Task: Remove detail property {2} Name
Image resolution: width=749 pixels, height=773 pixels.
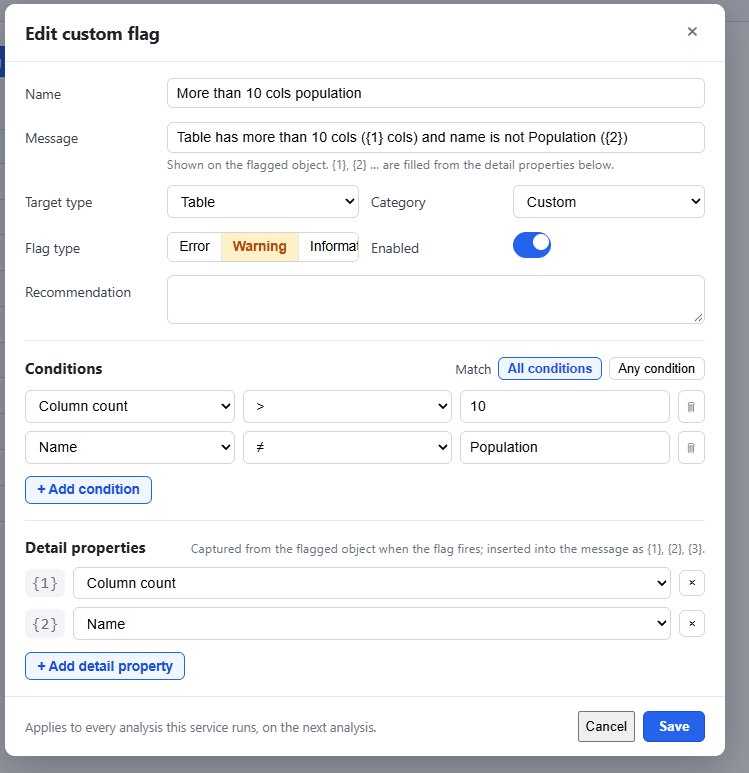Action: pos(692,624)
